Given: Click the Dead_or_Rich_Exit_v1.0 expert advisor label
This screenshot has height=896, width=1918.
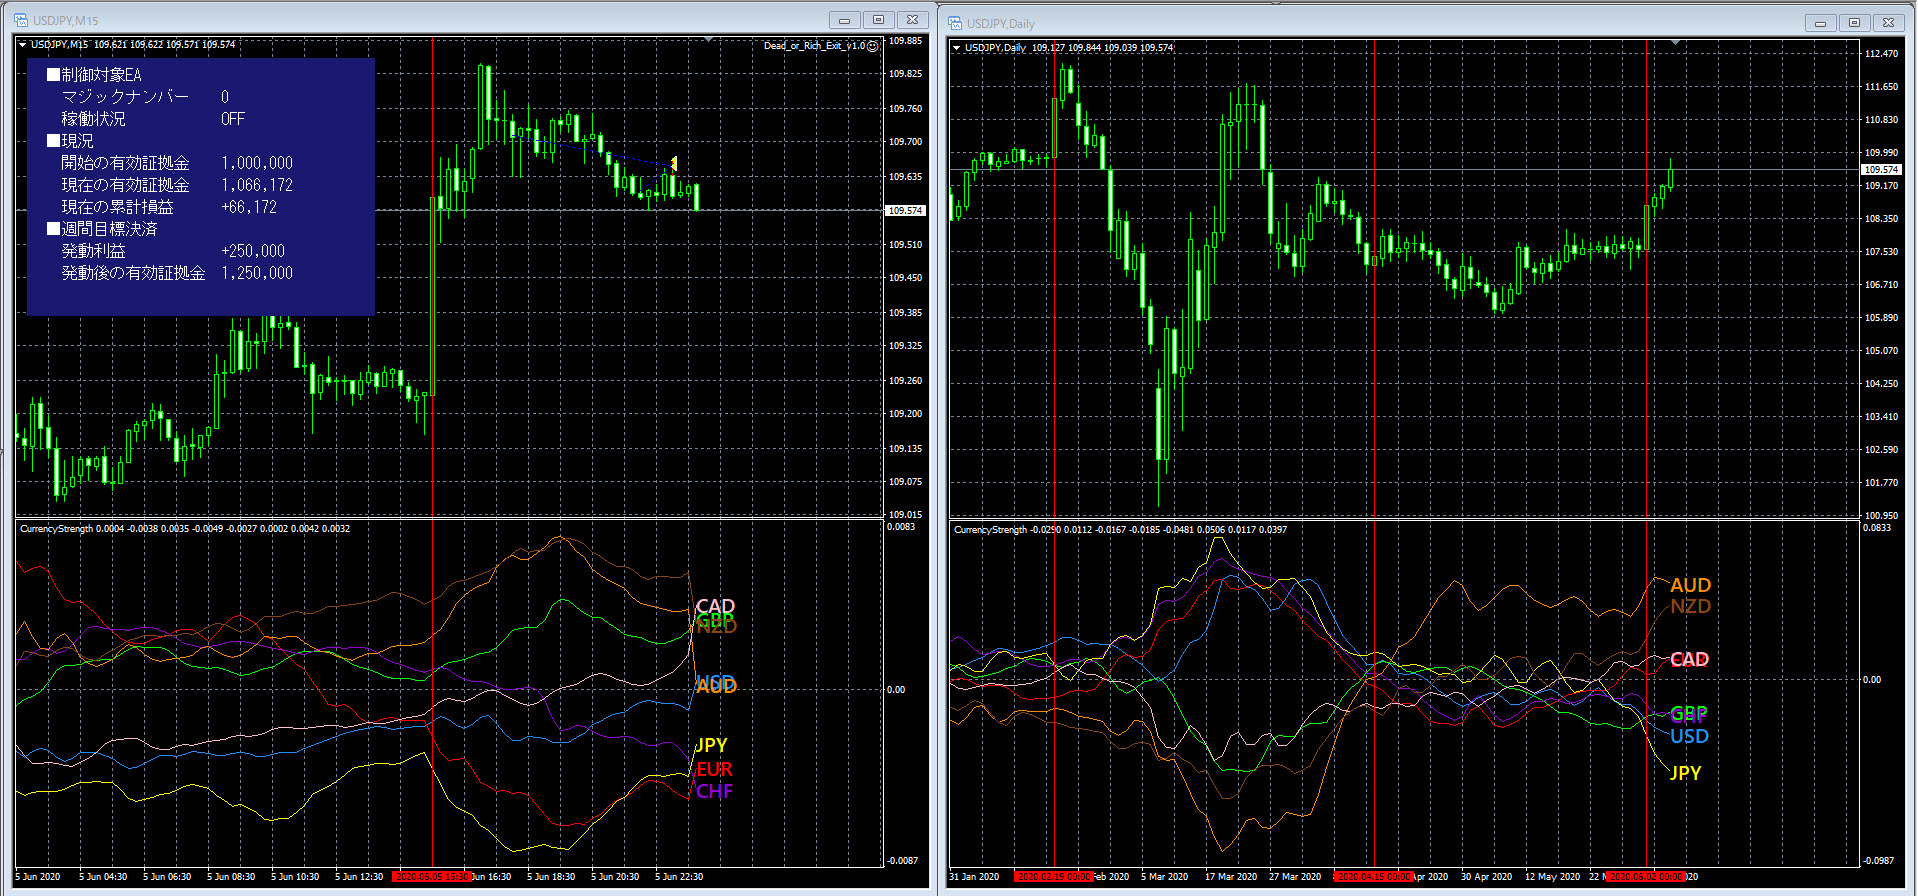Looking at the screenshot, I should point(814,46).
